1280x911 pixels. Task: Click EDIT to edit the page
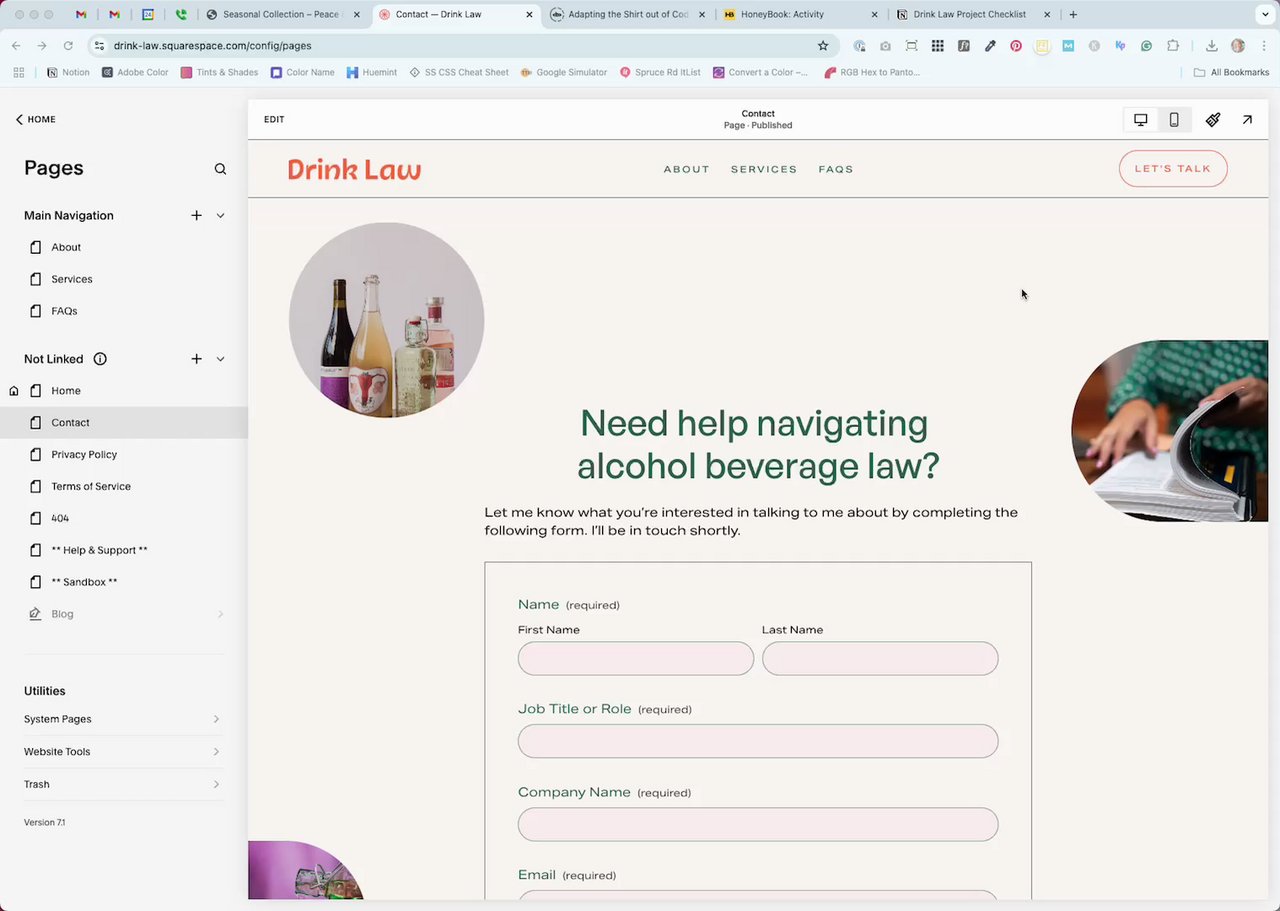click(274, 120)
